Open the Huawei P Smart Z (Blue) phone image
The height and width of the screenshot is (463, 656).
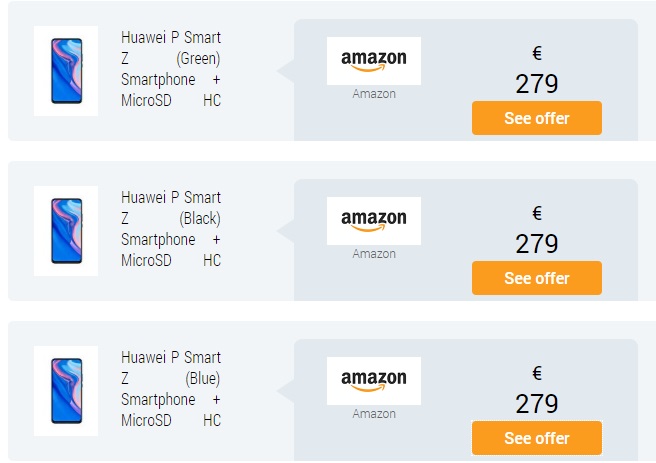[66, 391]
